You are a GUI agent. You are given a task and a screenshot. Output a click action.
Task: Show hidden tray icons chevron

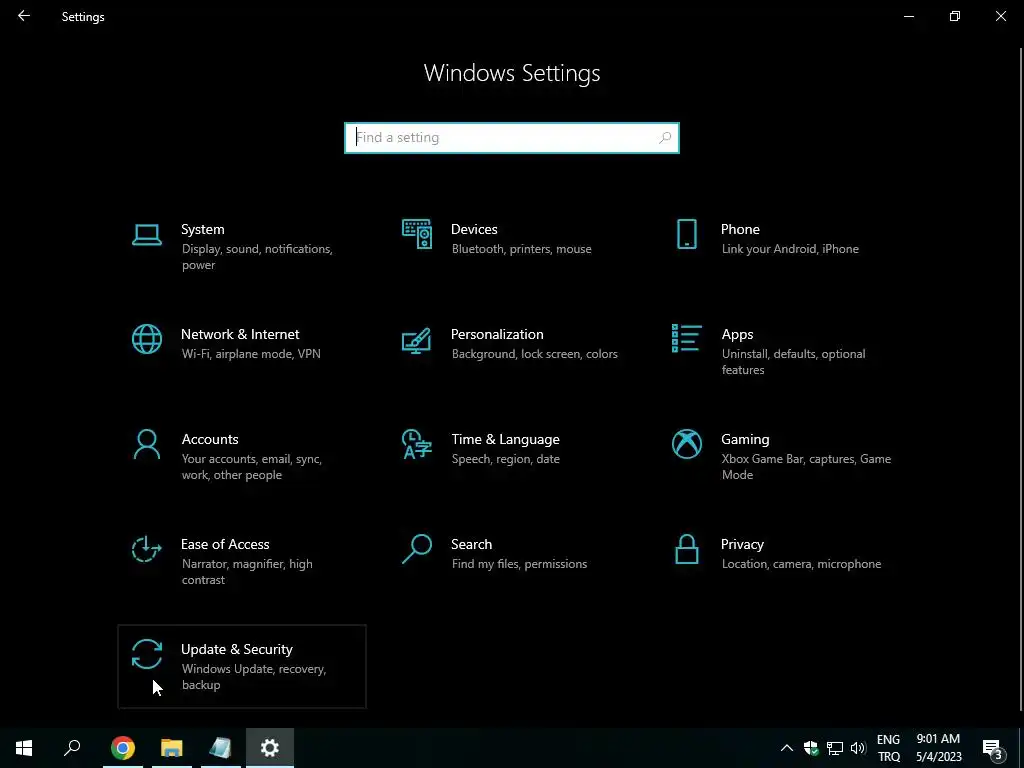[x=787, y=748]
